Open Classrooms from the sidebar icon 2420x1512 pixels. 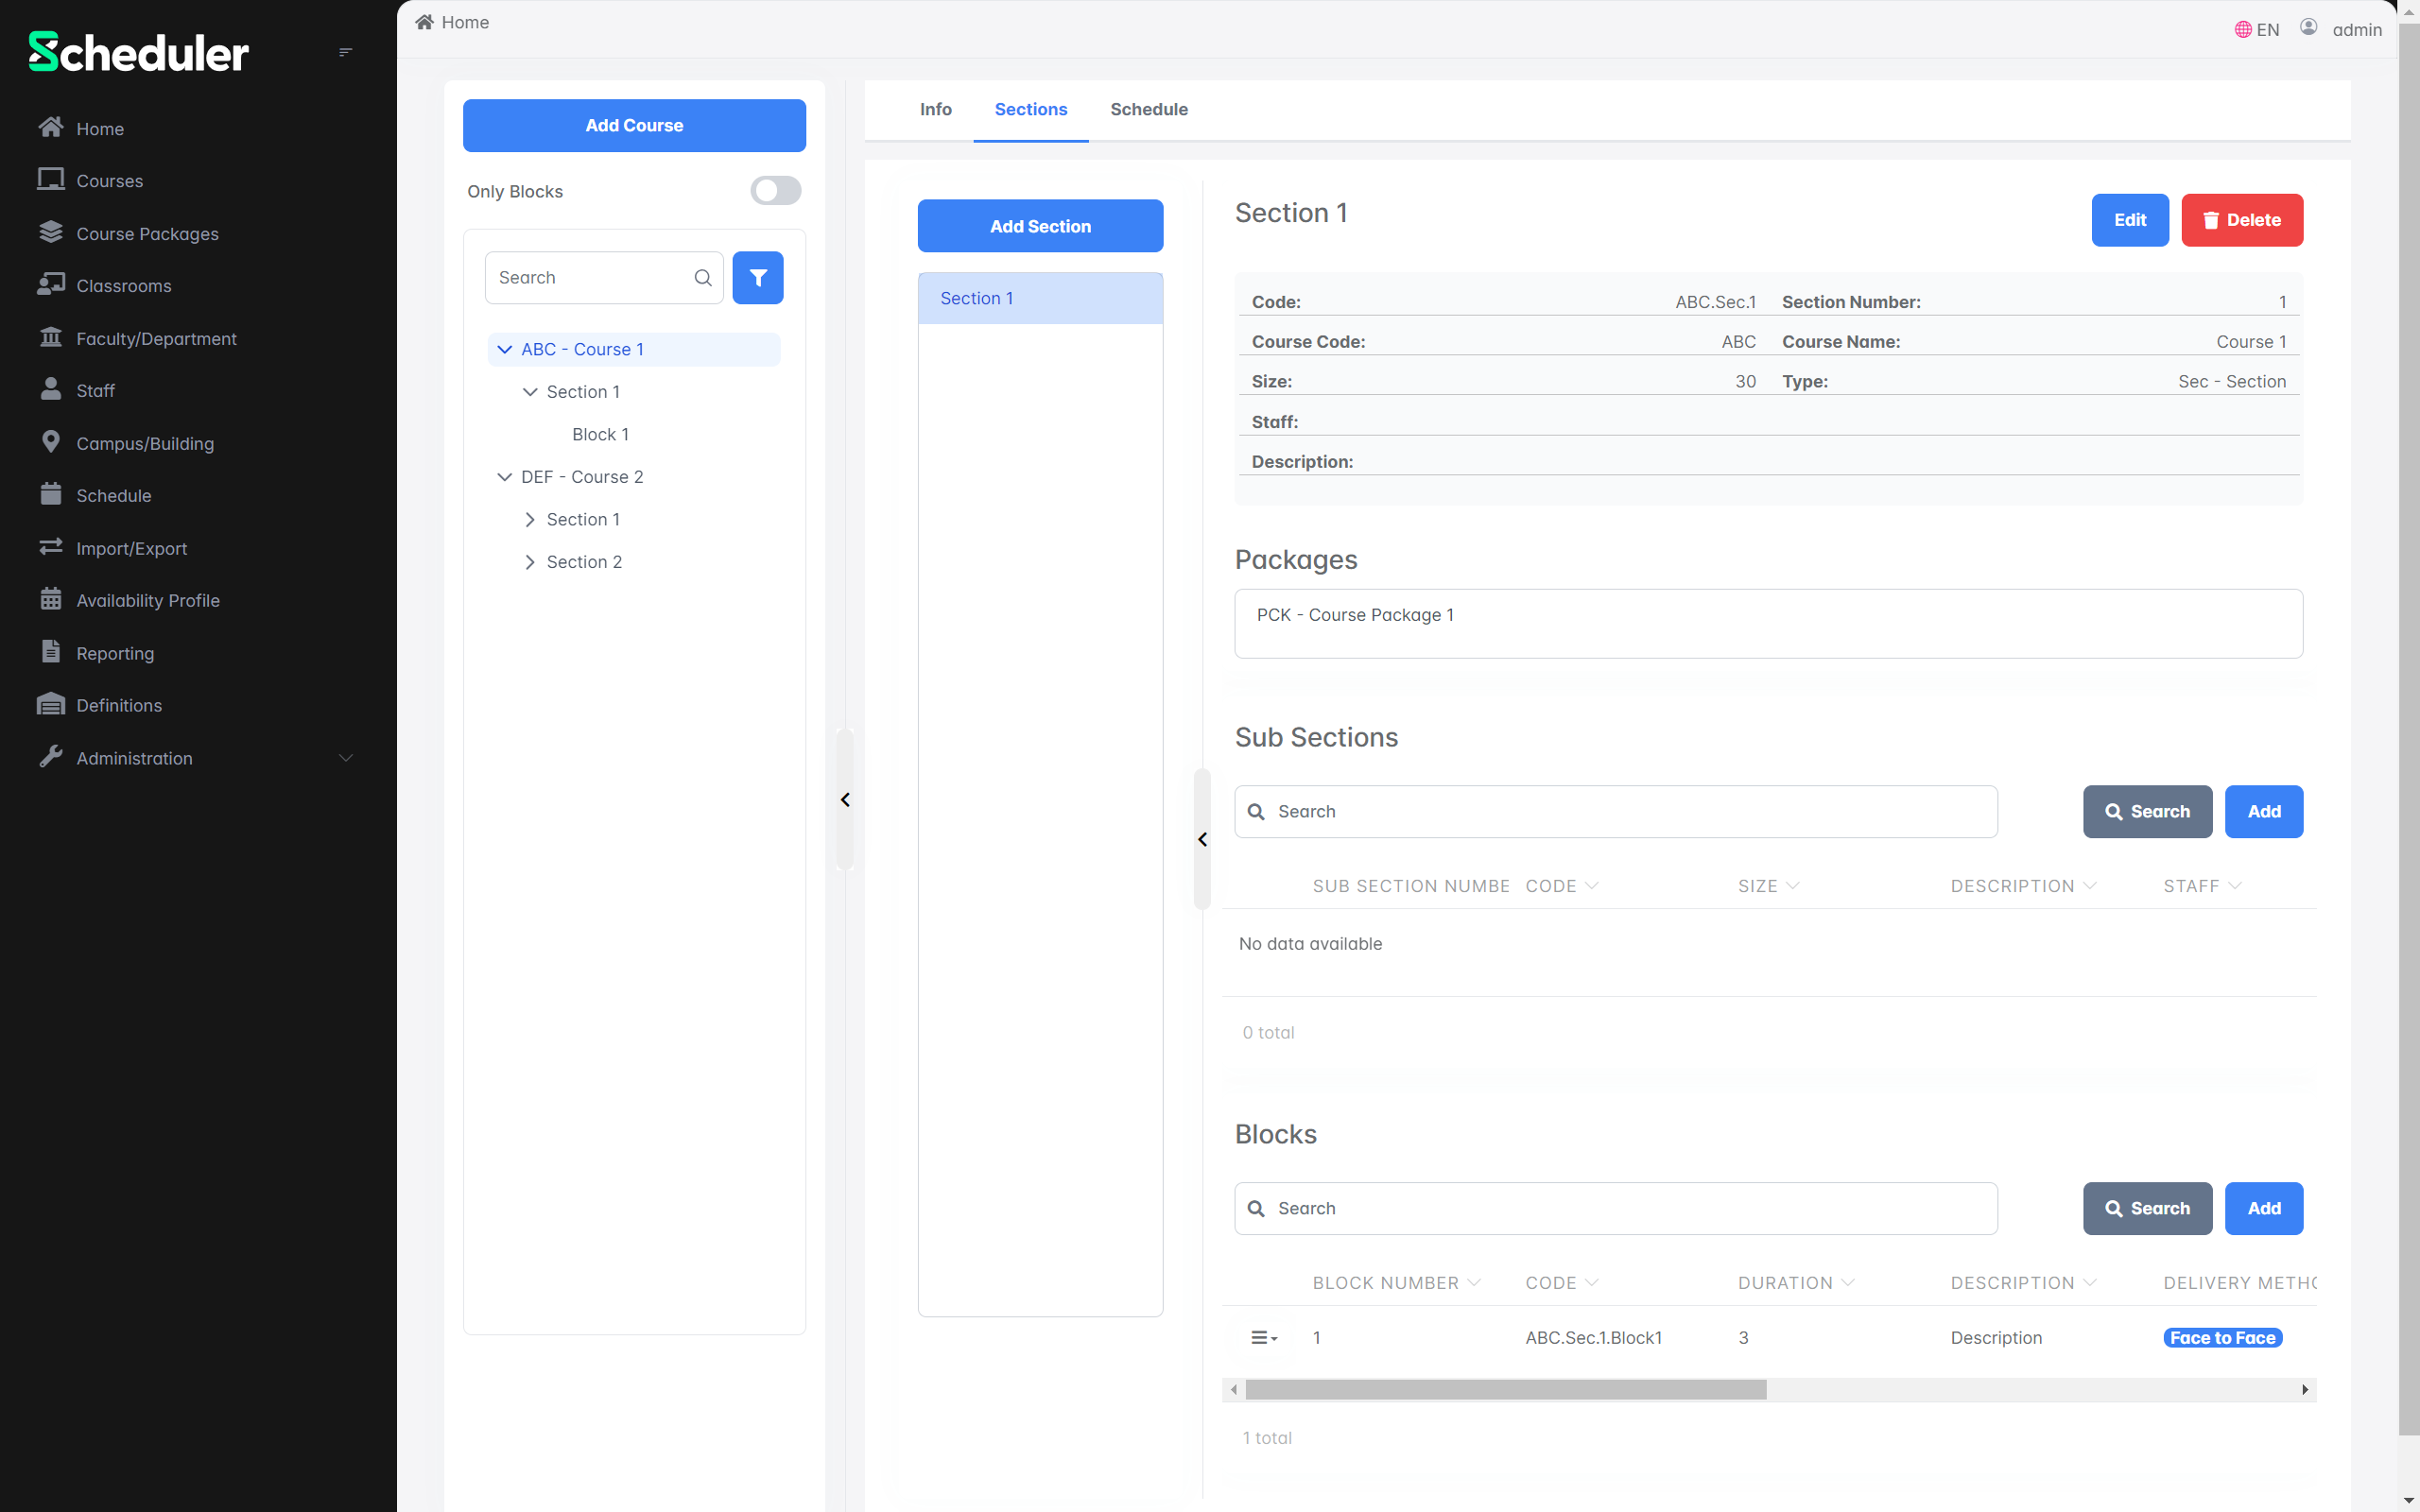click(x=50, y=285)
